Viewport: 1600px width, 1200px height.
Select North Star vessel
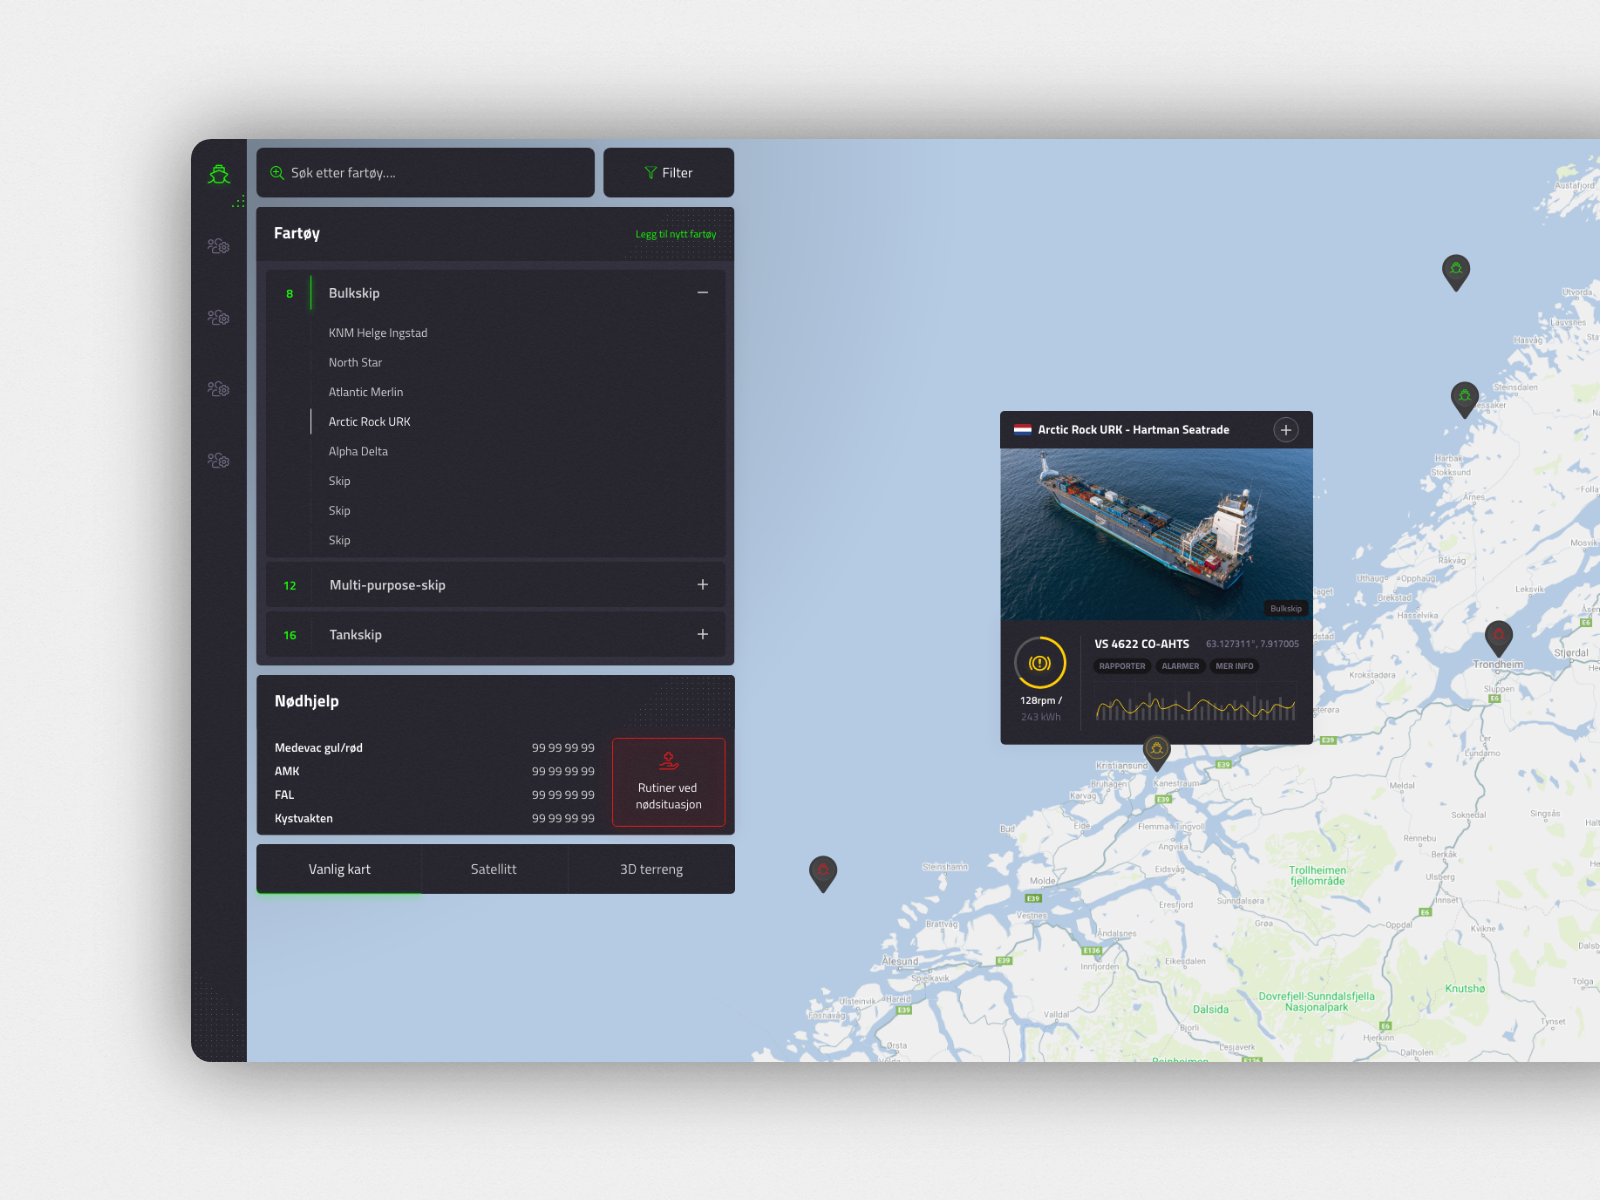coord(355,363)
